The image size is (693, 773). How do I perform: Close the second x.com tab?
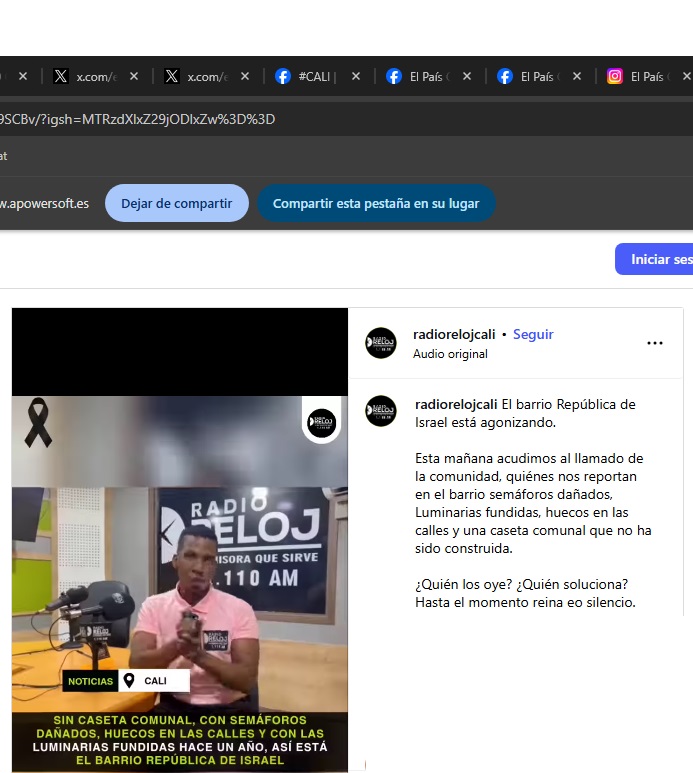[245, 76]
